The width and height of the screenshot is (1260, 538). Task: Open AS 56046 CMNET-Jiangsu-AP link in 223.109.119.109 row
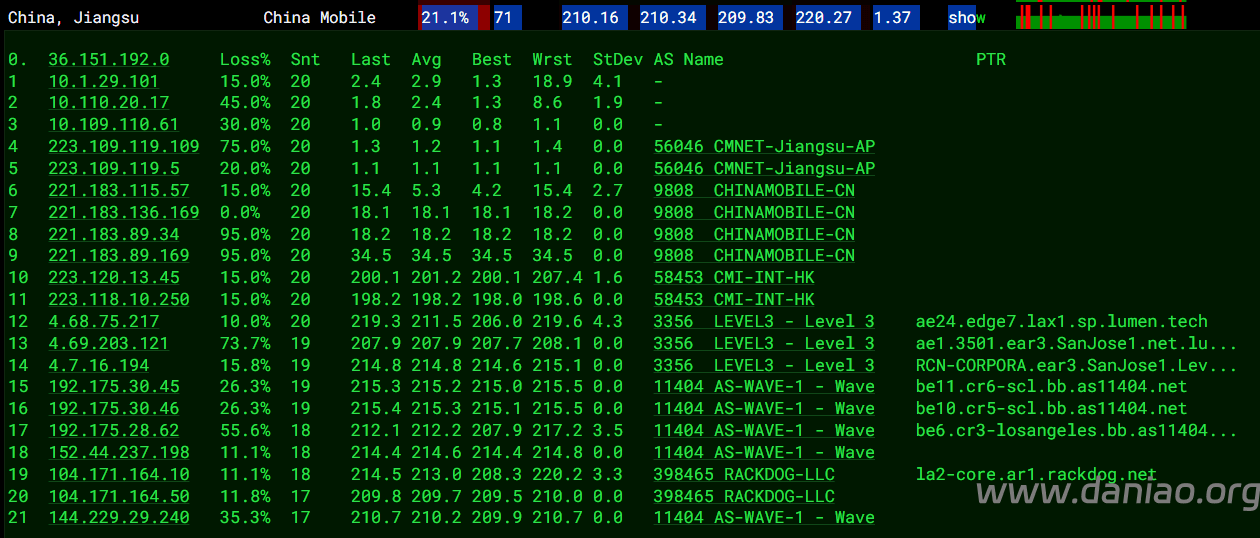tap(765, 147)
